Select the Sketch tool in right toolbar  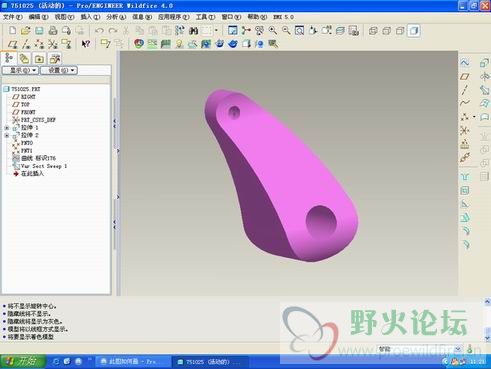tap(465, 62)
